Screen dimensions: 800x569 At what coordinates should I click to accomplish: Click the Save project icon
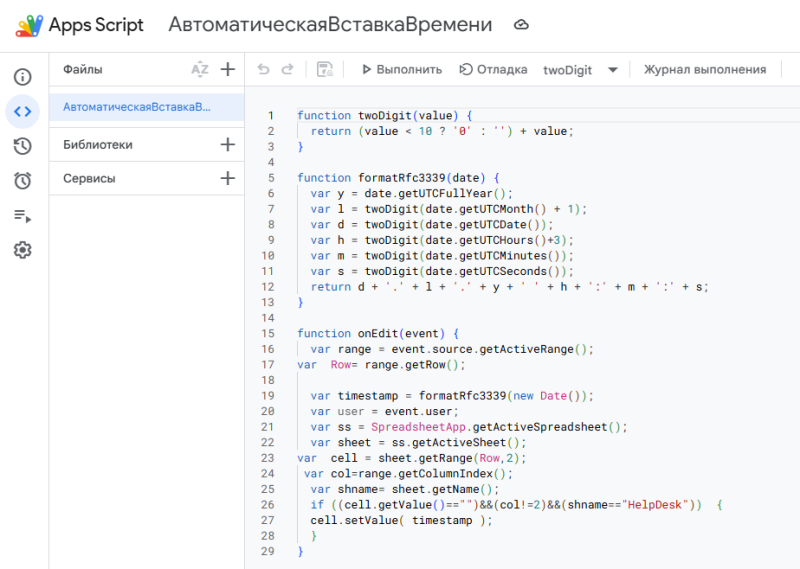(x=325, y=69)
